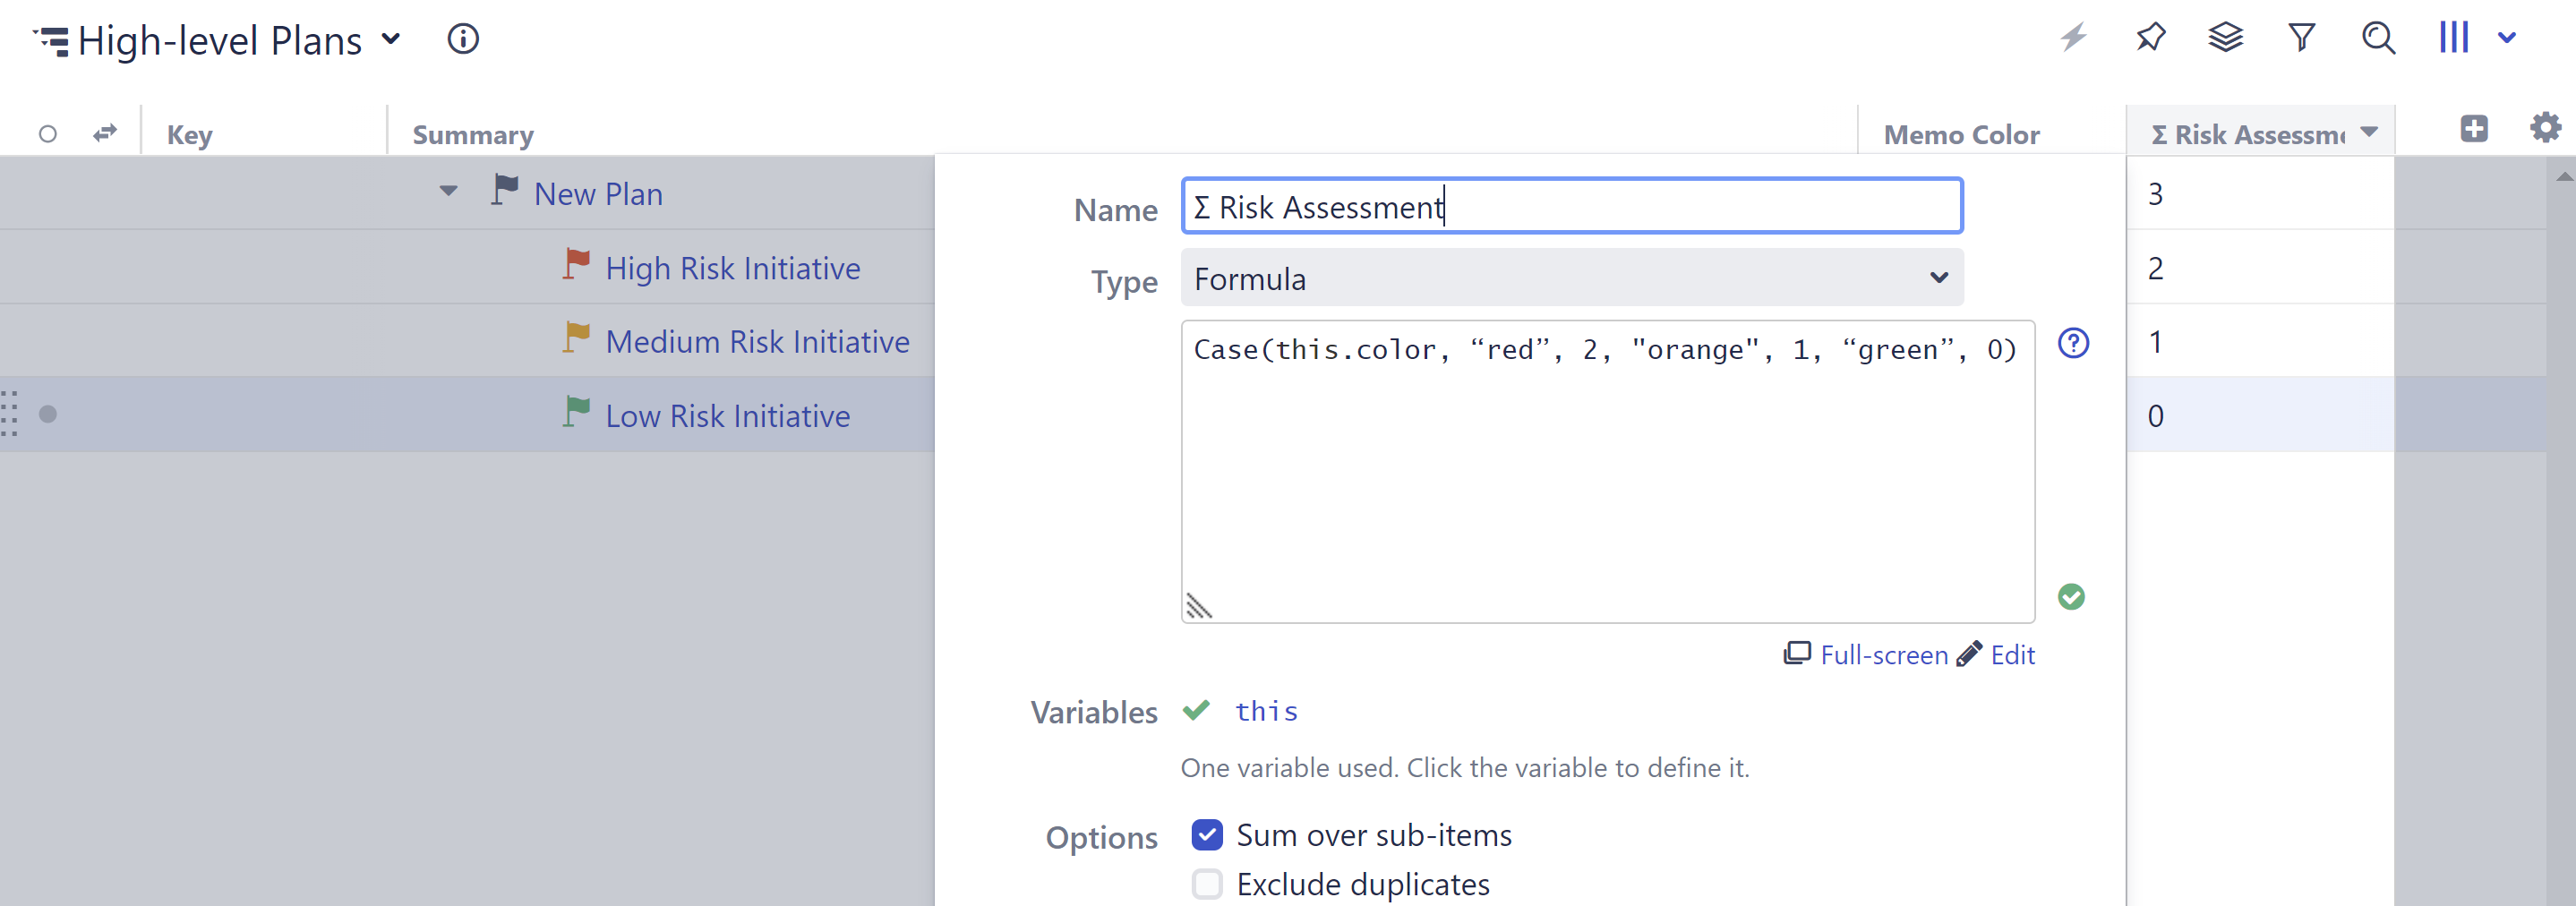Click the formula help question mark
Screen dimensions: 2576x906
[2072, 344]
